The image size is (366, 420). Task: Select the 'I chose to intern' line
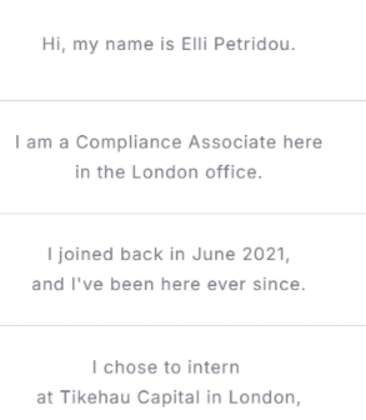(166, 367)
